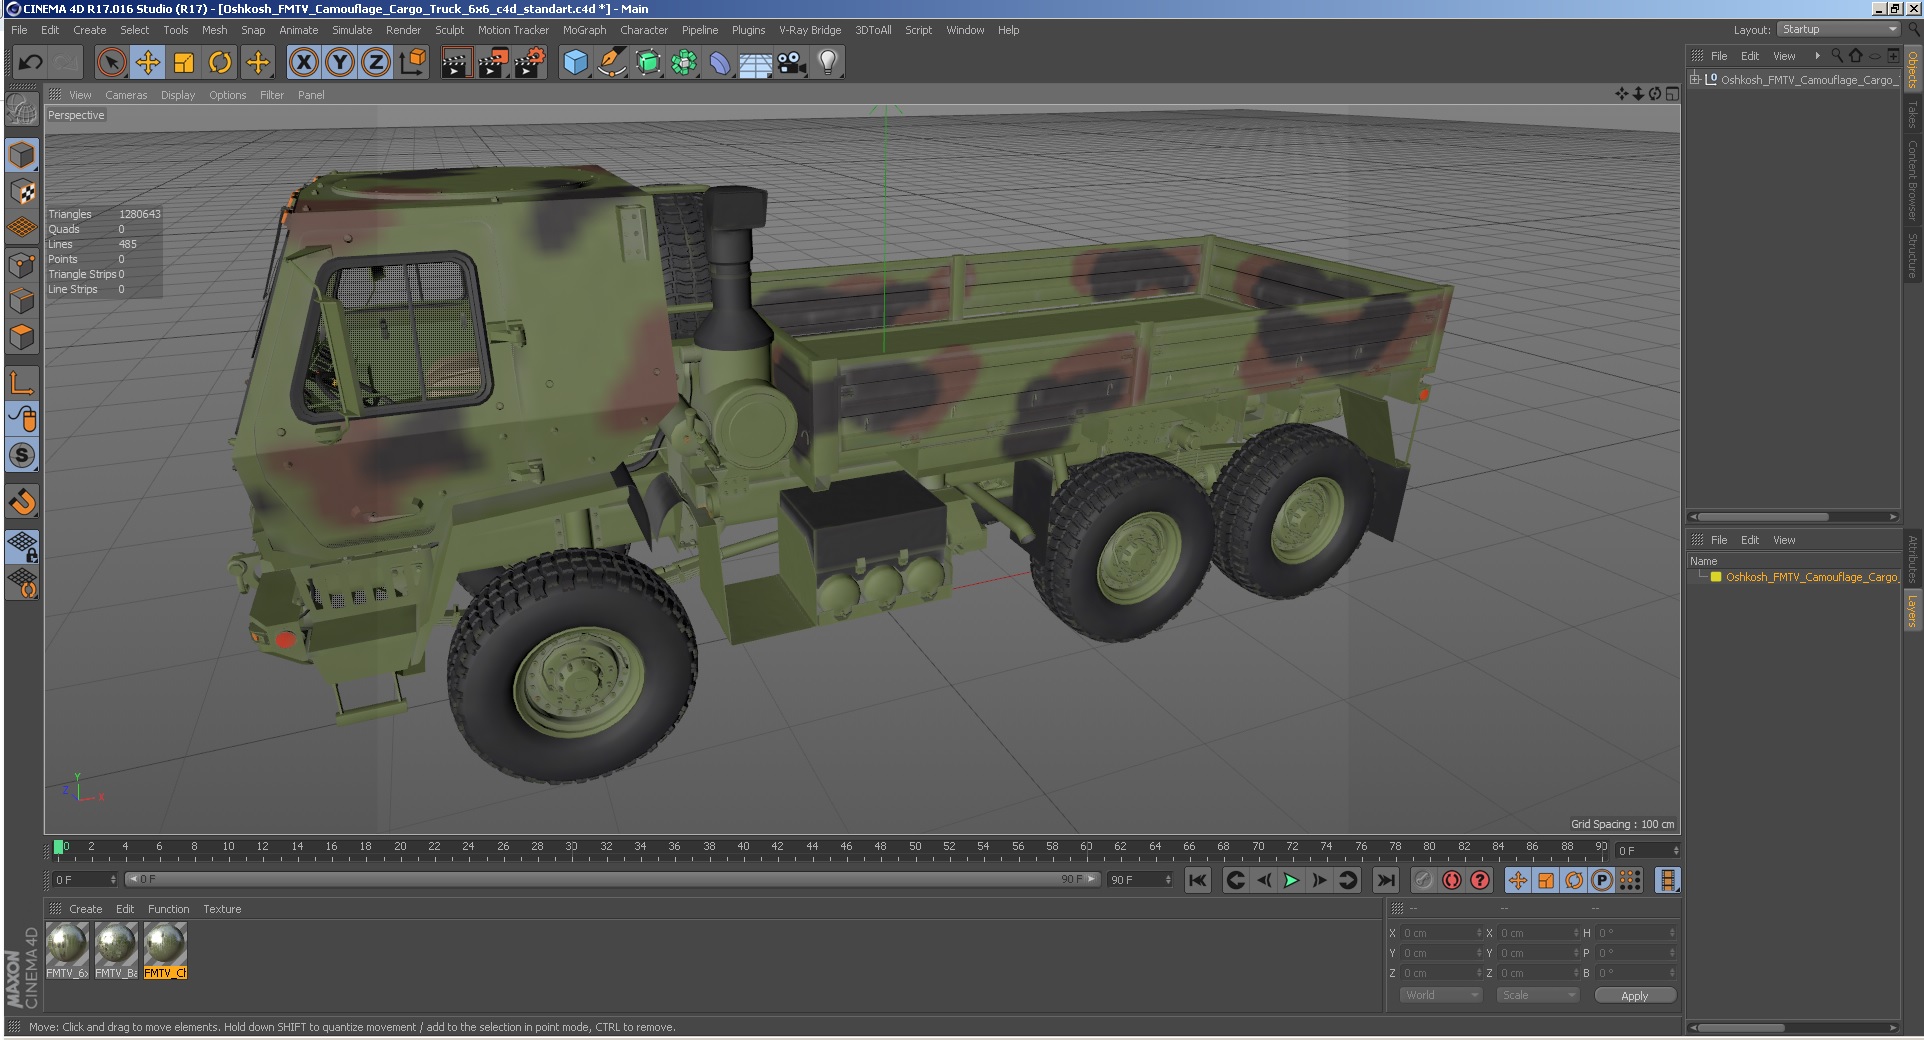Image resolution: width=1924 pixels, height=1040 pixels.
Task: Activate the Scale tool
Action: click(x=184, y=63)
